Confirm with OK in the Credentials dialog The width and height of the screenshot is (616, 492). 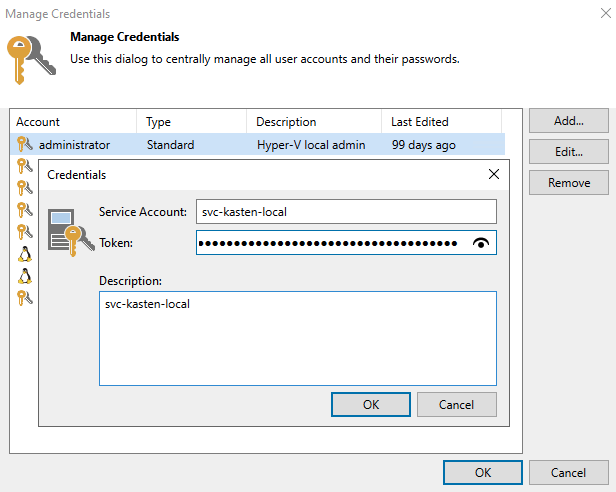tap(370, 405)
